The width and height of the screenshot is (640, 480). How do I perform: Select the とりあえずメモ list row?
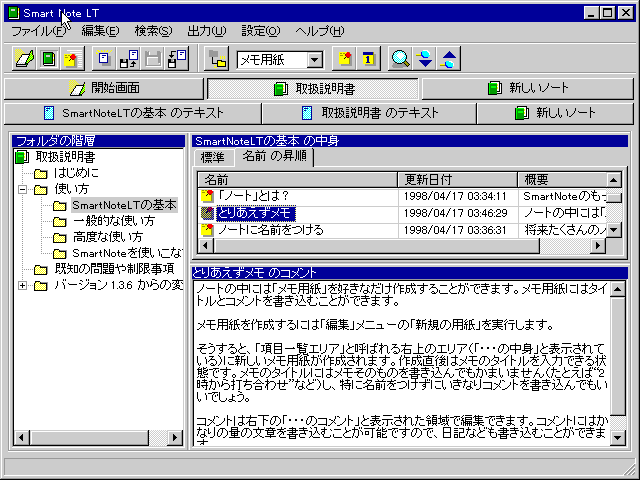coord(402,213)
